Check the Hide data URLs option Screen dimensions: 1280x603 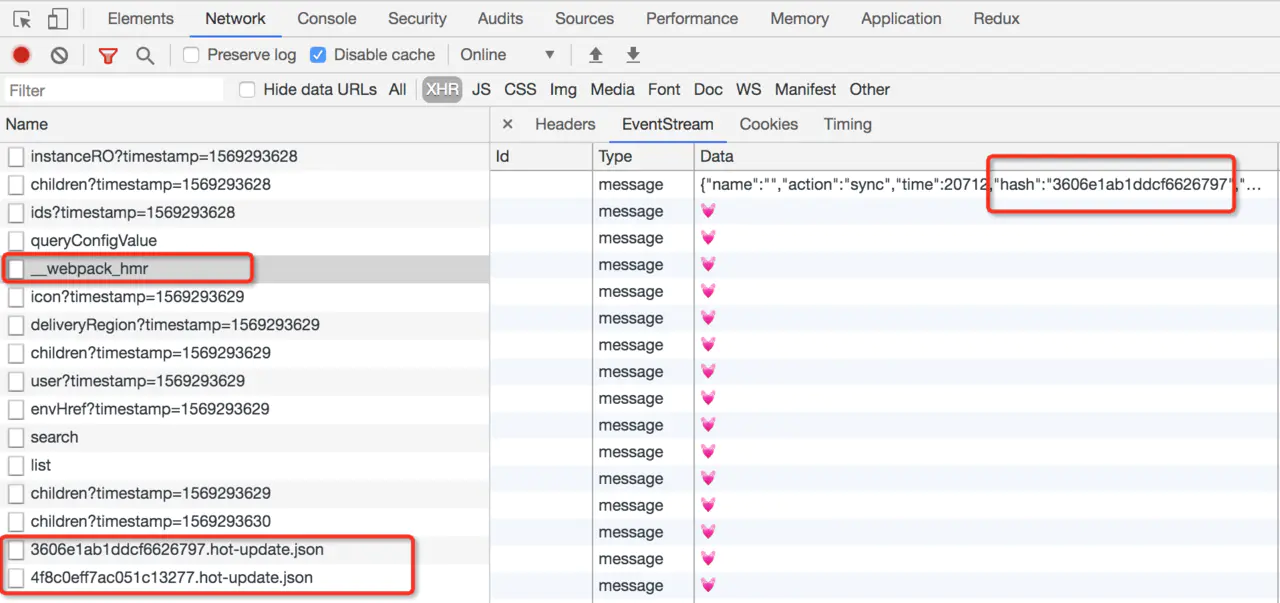click(247, 90)
